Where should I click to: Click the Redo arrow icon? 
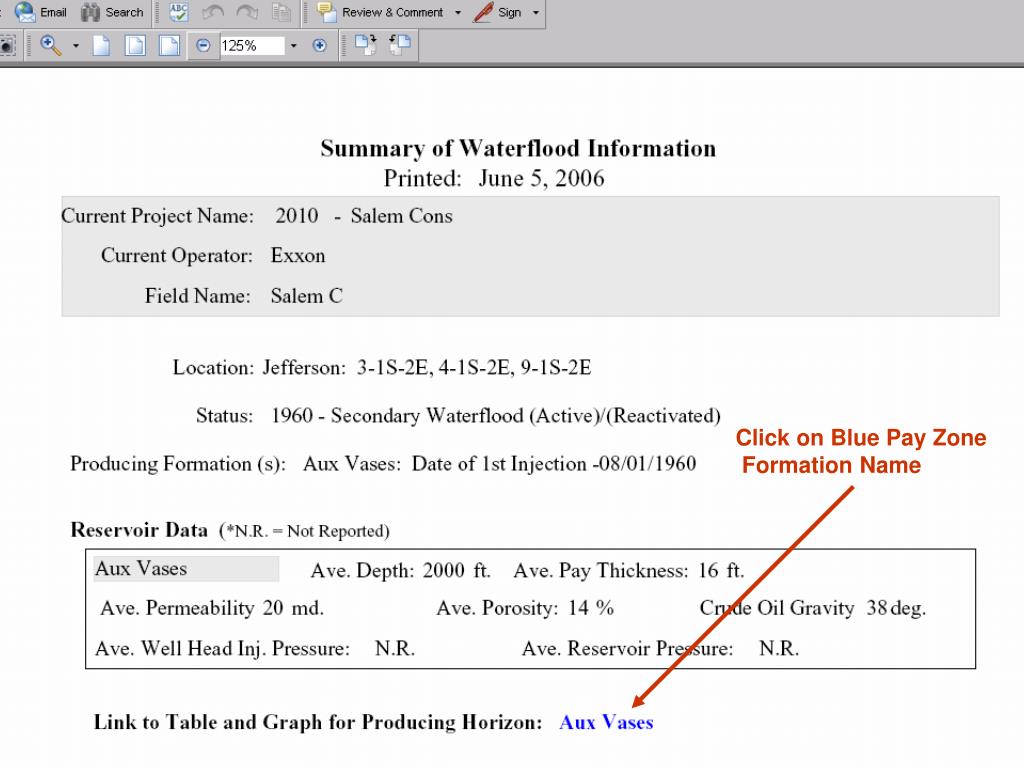pyautogui.click(x=247, y=12)
